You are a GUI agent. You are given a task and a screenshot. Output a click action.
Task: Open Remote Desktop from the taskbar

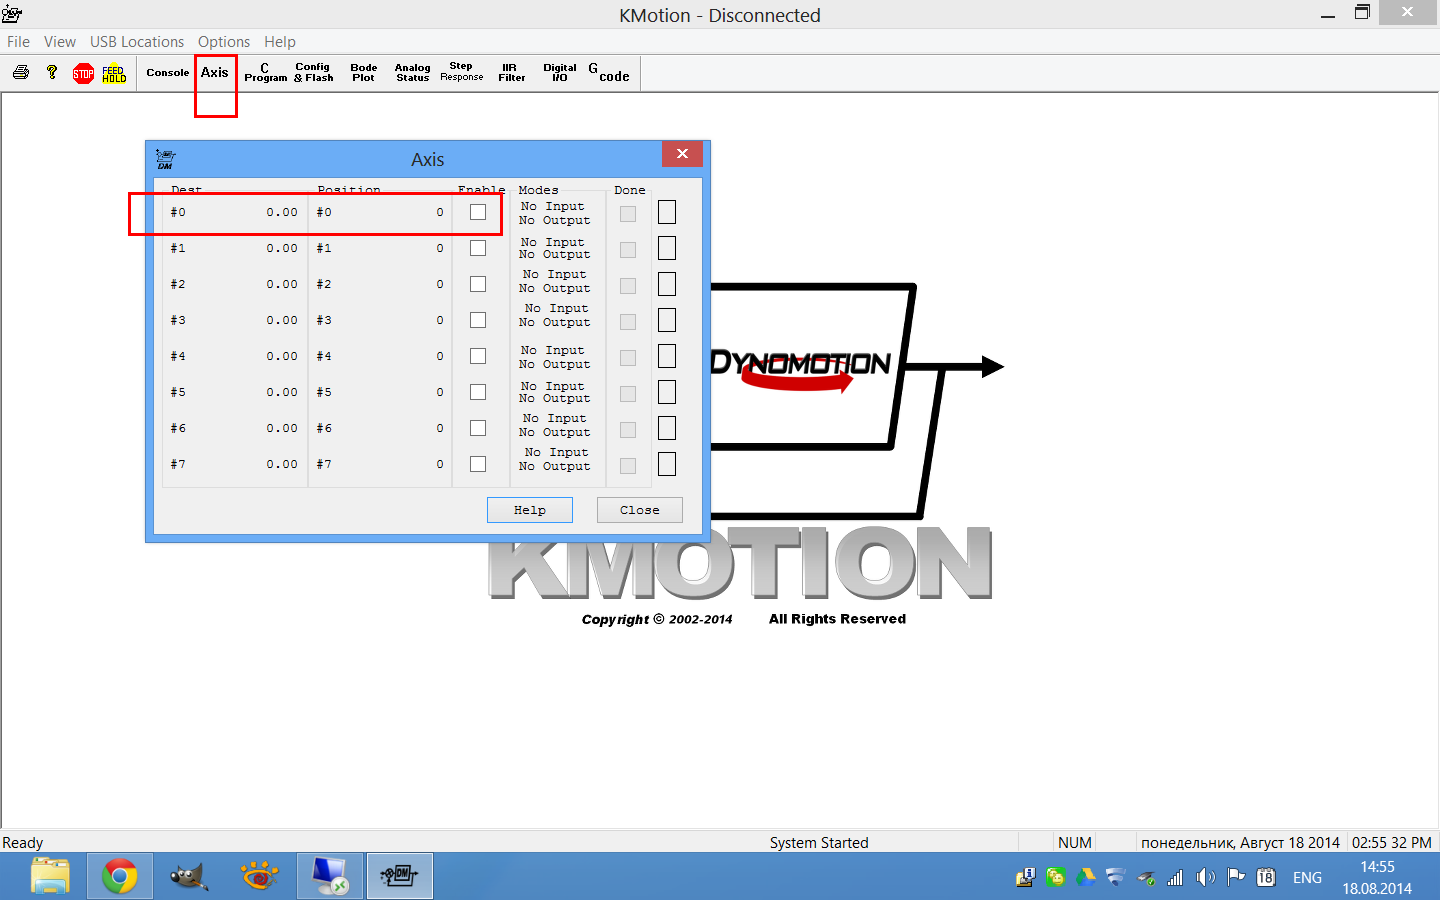click(x=329, y=877)
